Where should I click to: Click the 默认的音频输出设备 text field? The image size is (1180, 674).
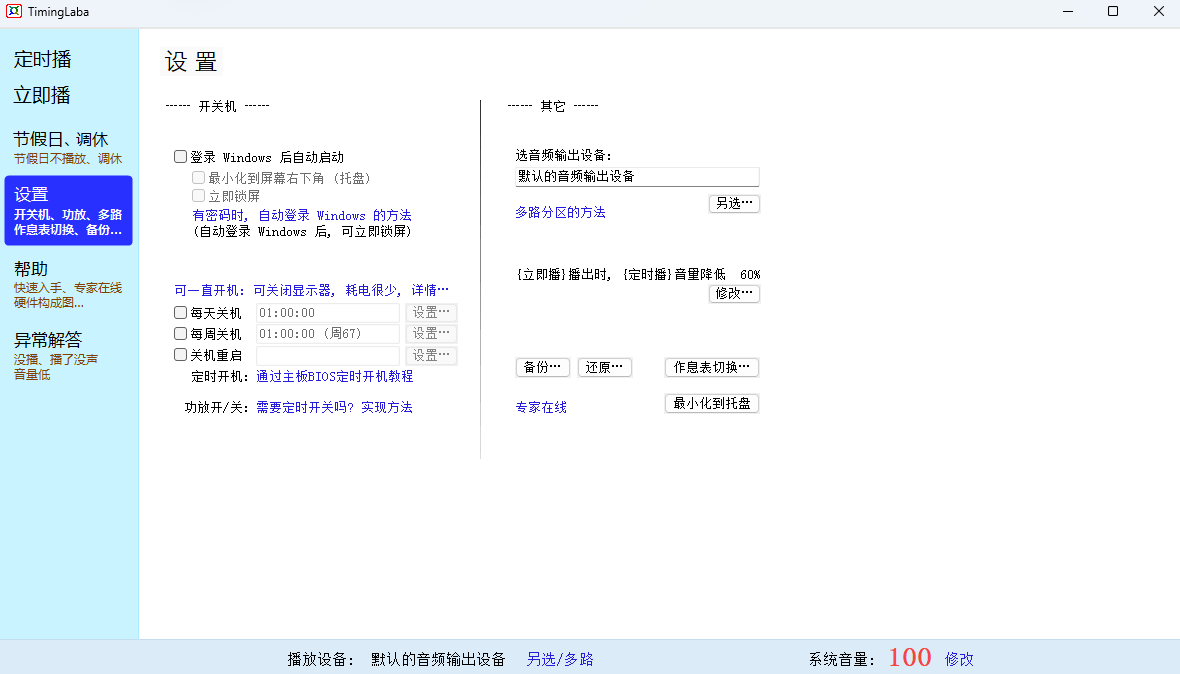[x=637, y=177]
